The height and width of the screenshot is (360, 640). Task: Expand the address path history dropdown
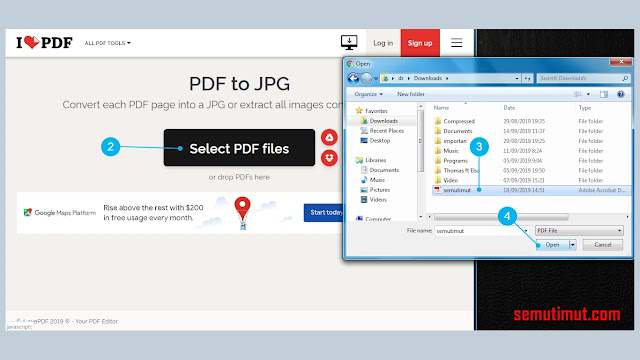pos(517,78)
